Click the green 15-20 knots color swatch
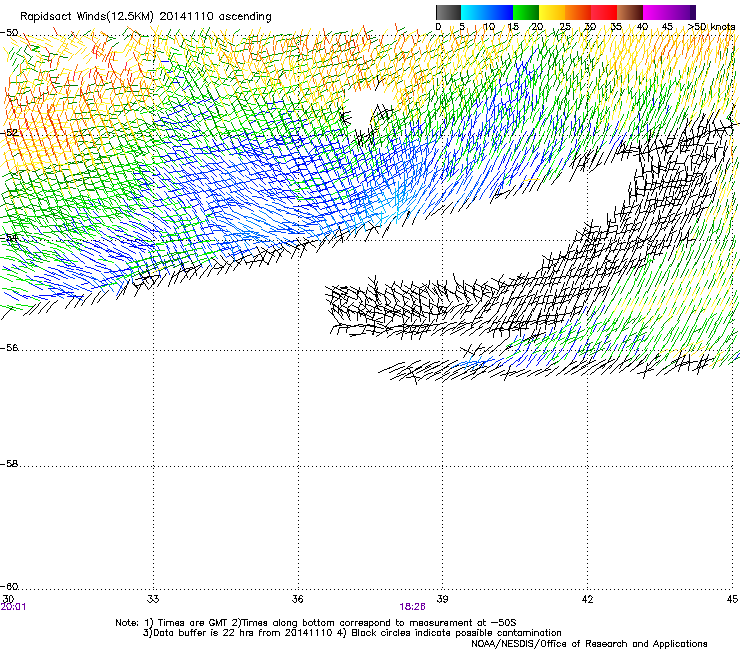The width and height of the screenshot is (740, 650). click(x=526, y=12)
